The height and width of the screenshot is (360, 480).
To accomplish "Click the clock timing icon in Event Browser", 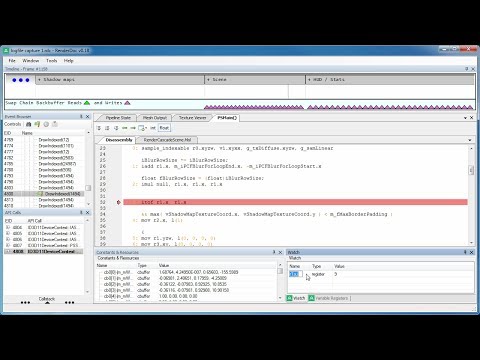I will coord(46,124).
